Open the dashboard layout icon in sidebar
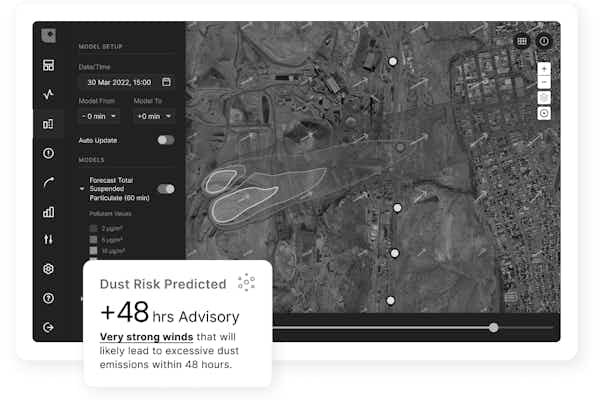 pyautogui.click(x=48, y=65)
